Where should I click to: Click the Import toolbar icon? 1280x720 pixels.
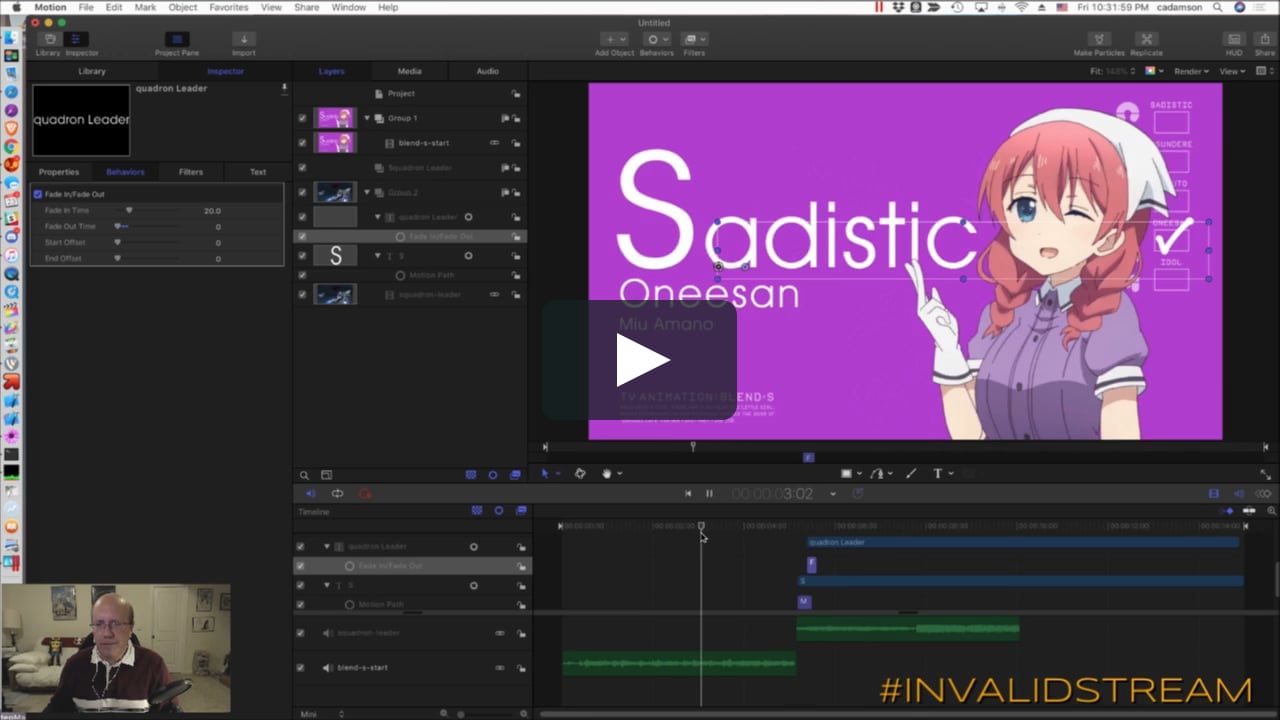coord(243,39)
